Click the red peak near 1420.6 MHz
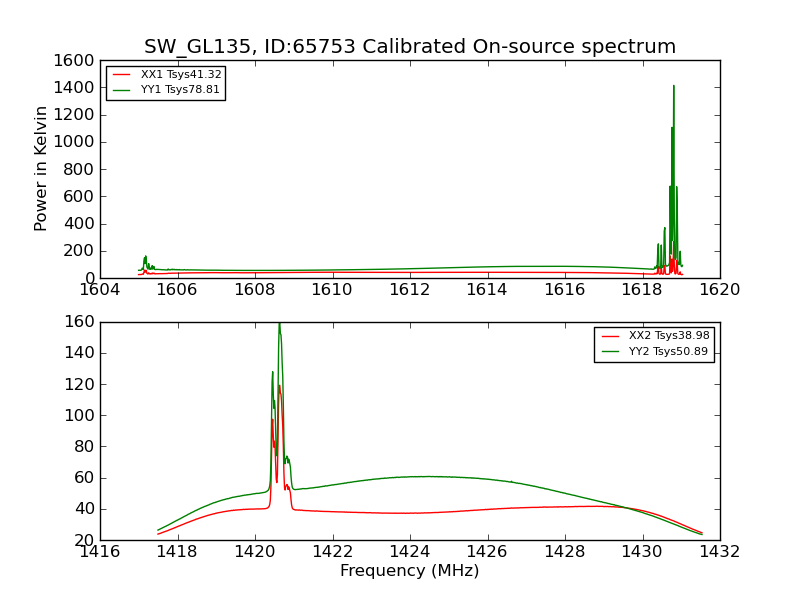The width and height of the screenshot is (800, 600). pos(280,387)
